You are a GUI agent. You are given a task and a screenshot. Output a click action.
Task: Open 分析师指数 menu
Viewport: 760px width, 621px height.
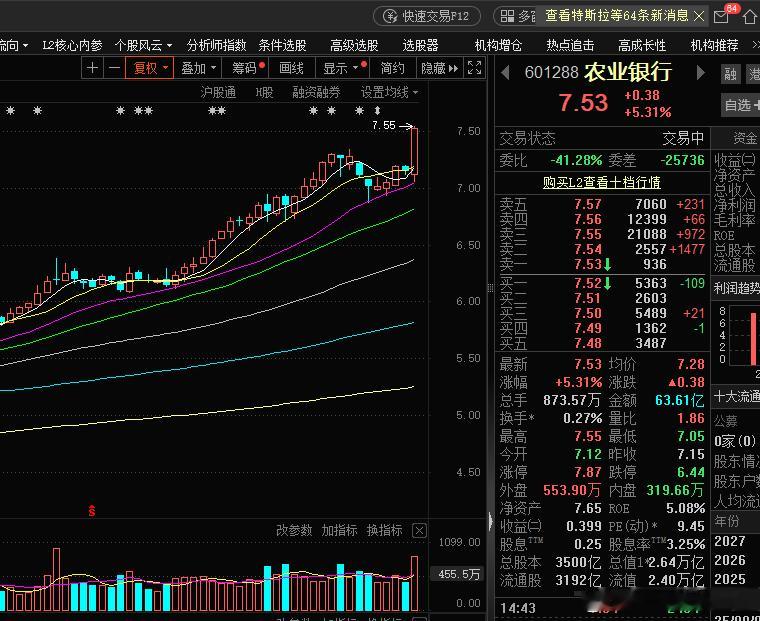coord(217,46)
